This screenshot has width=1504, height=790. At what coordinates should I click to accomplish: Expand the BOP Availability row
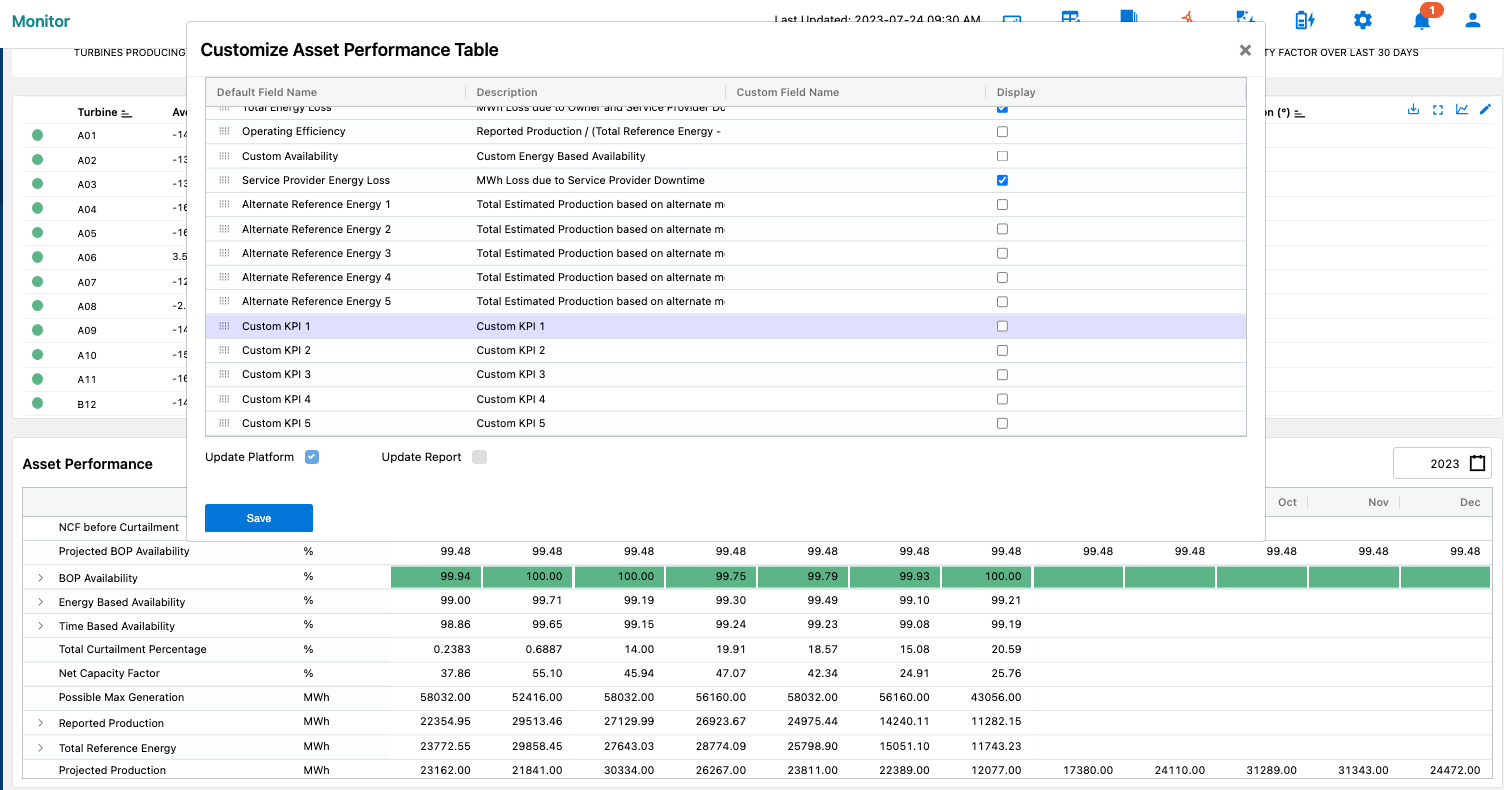41,578
